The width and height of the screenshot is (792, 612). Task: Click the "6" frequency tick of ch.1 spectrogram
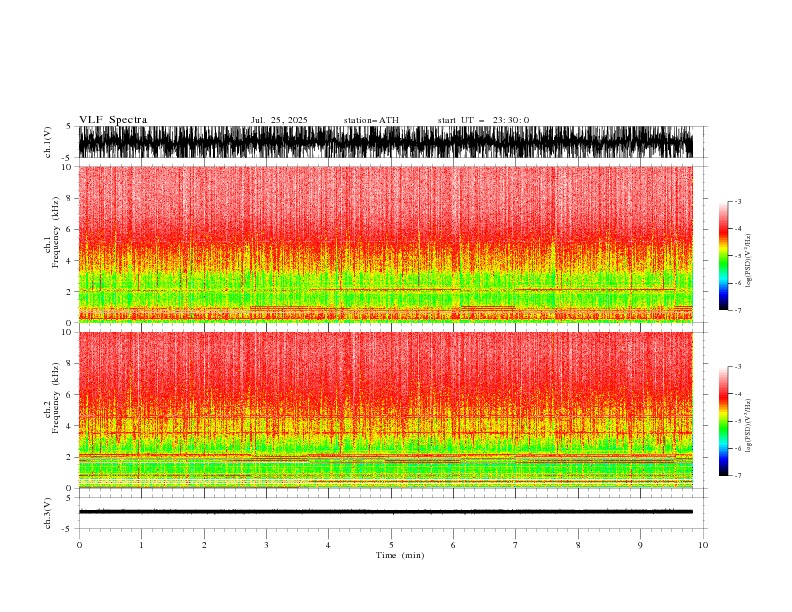(71, 229)
